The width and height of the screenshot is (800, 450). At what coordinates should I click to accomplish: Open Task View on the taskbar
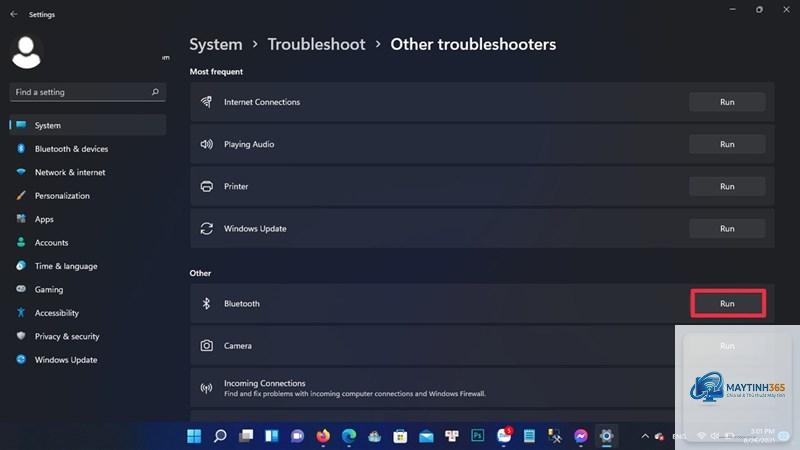pos(246,436)
